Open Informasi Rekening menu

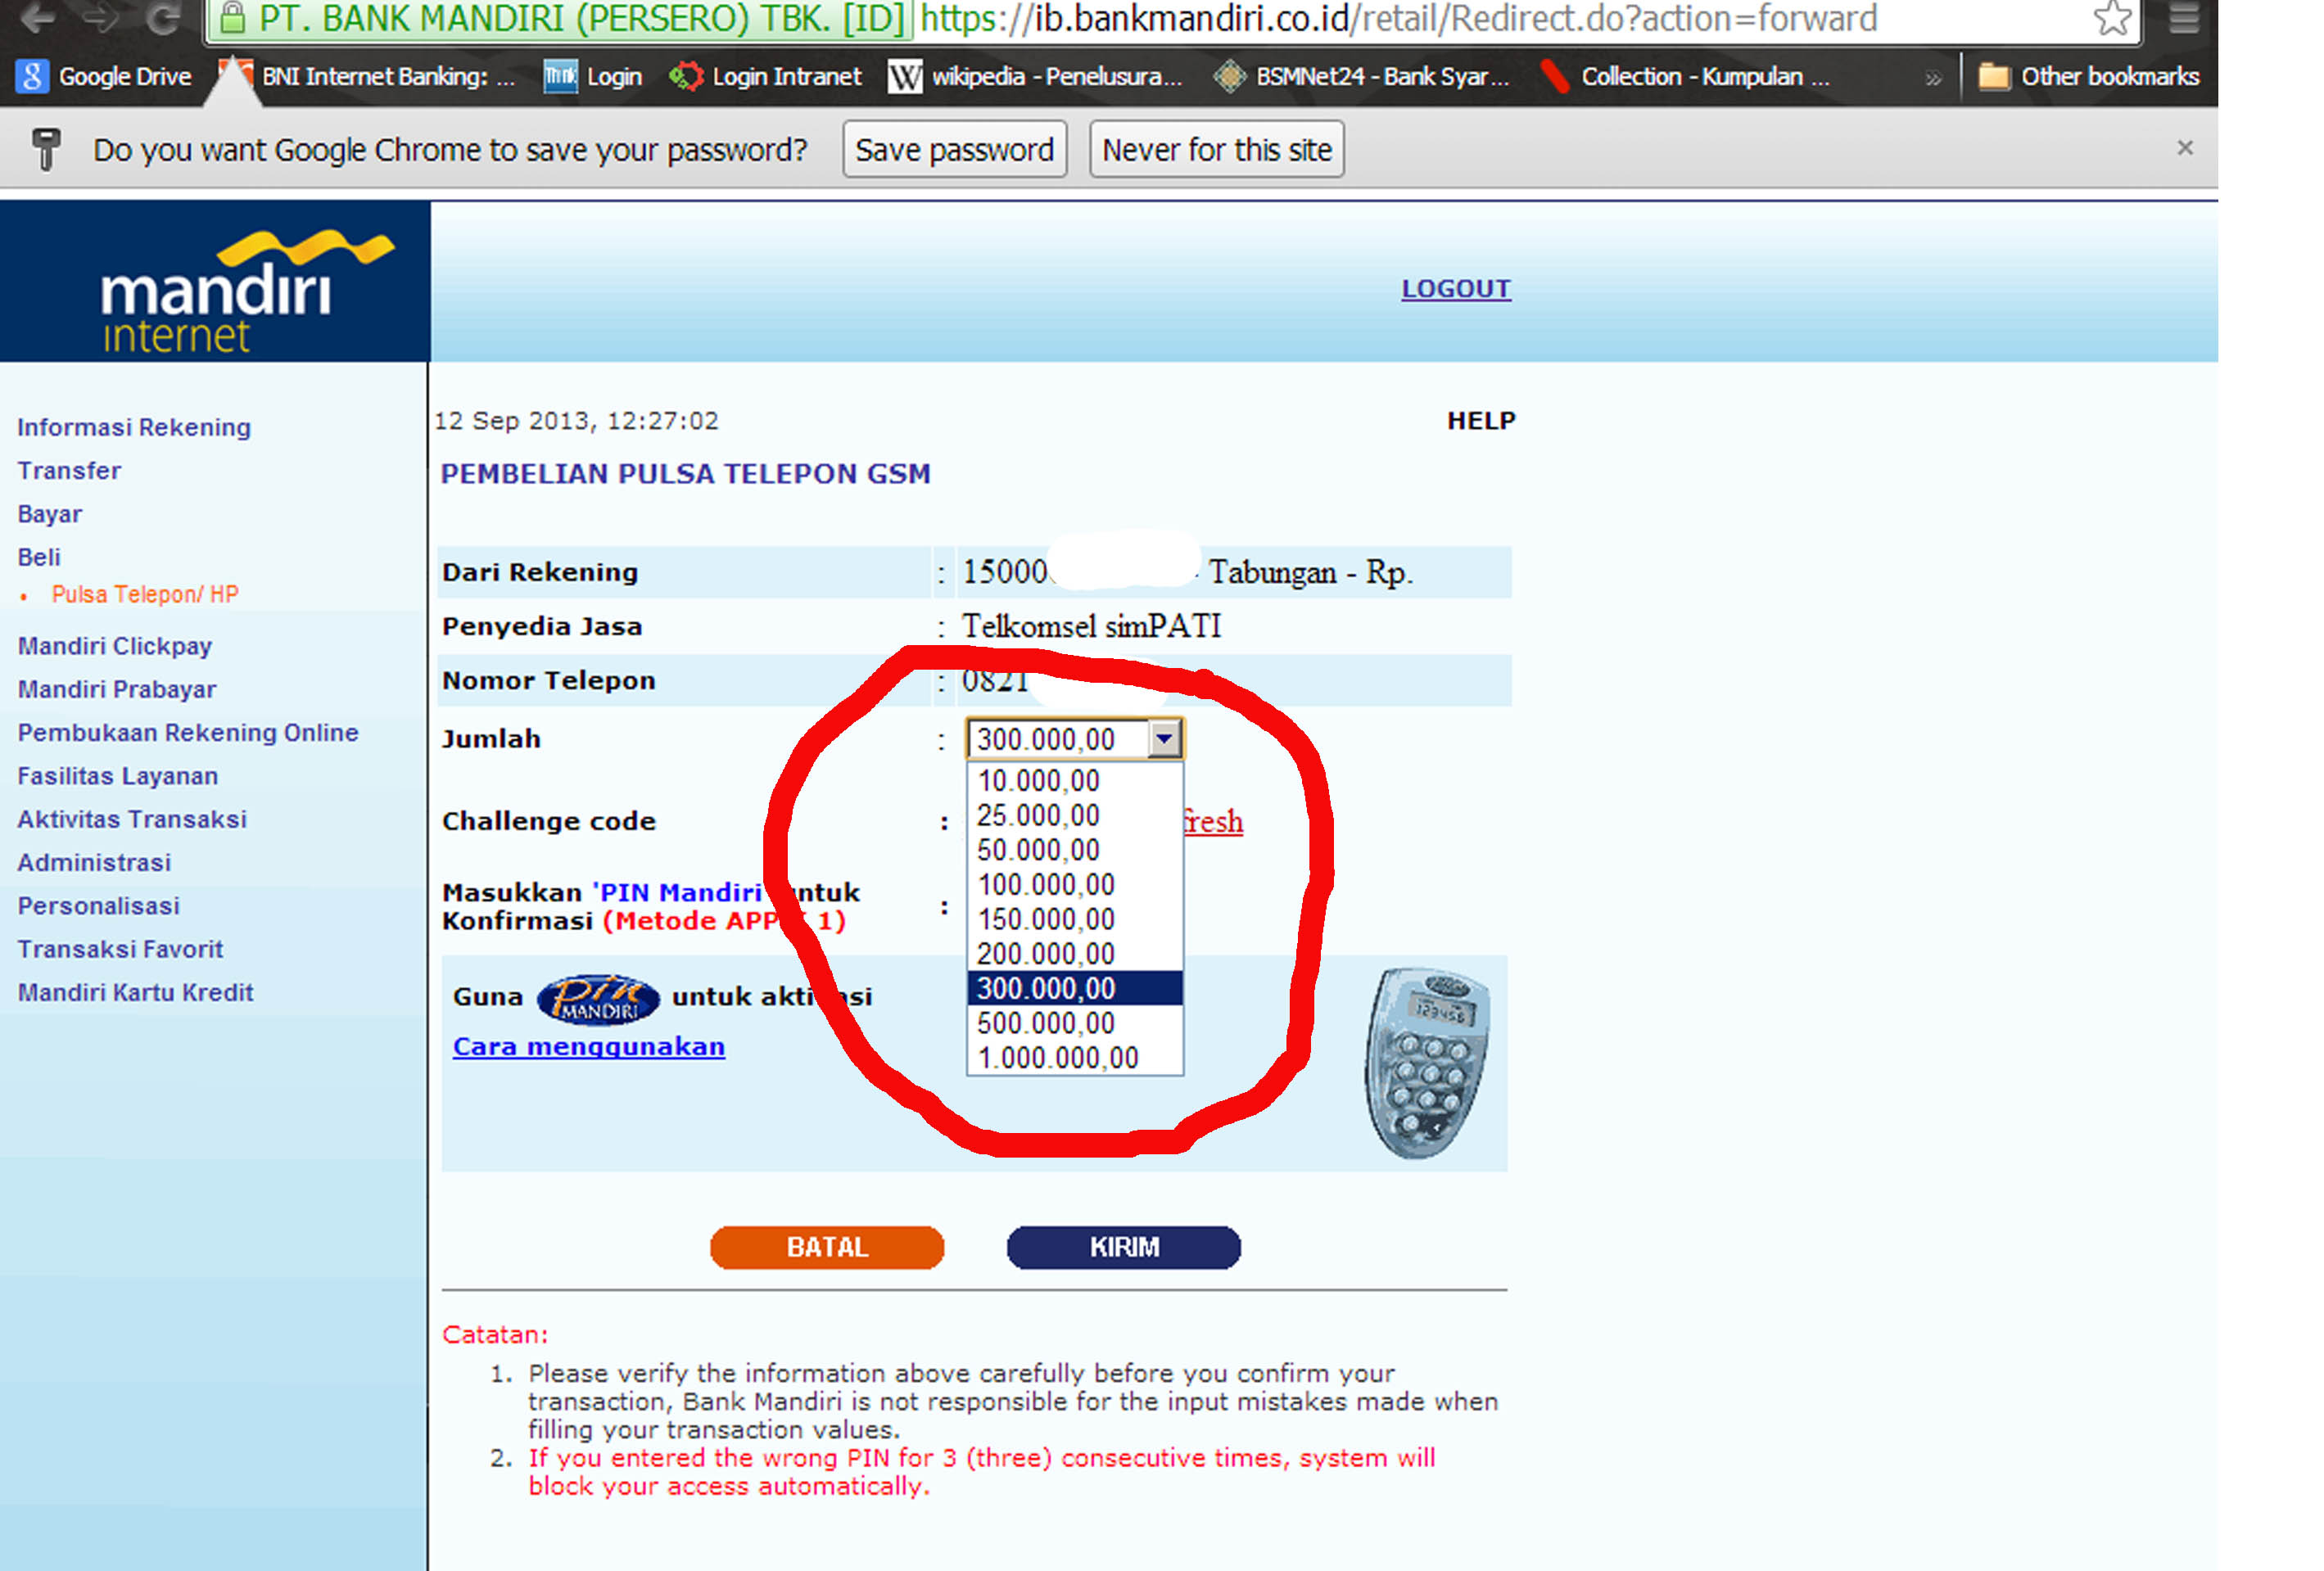point(134,427)
